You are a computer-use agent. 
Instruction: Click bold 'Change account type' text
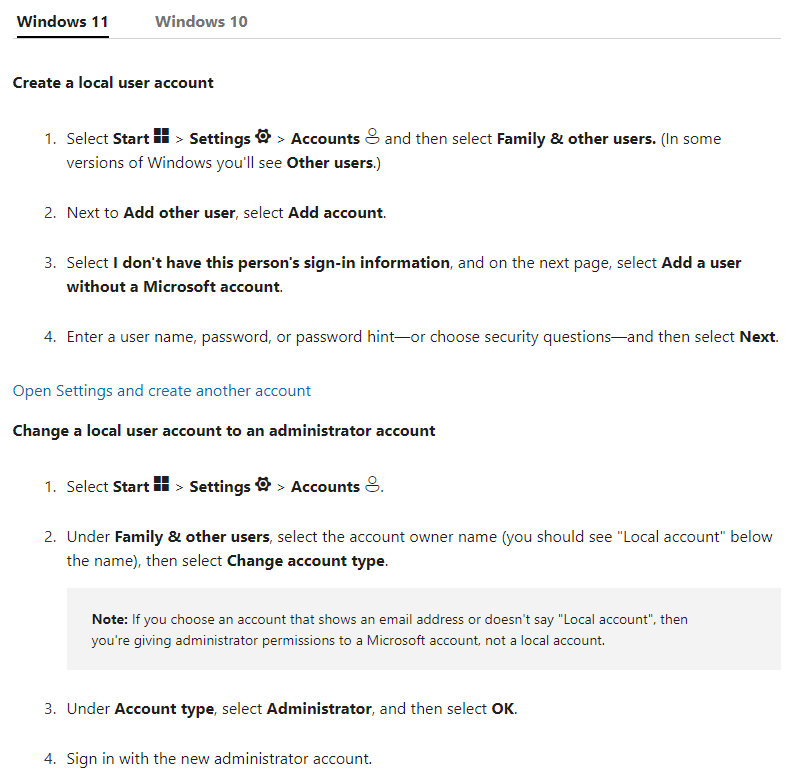(305, 561)
